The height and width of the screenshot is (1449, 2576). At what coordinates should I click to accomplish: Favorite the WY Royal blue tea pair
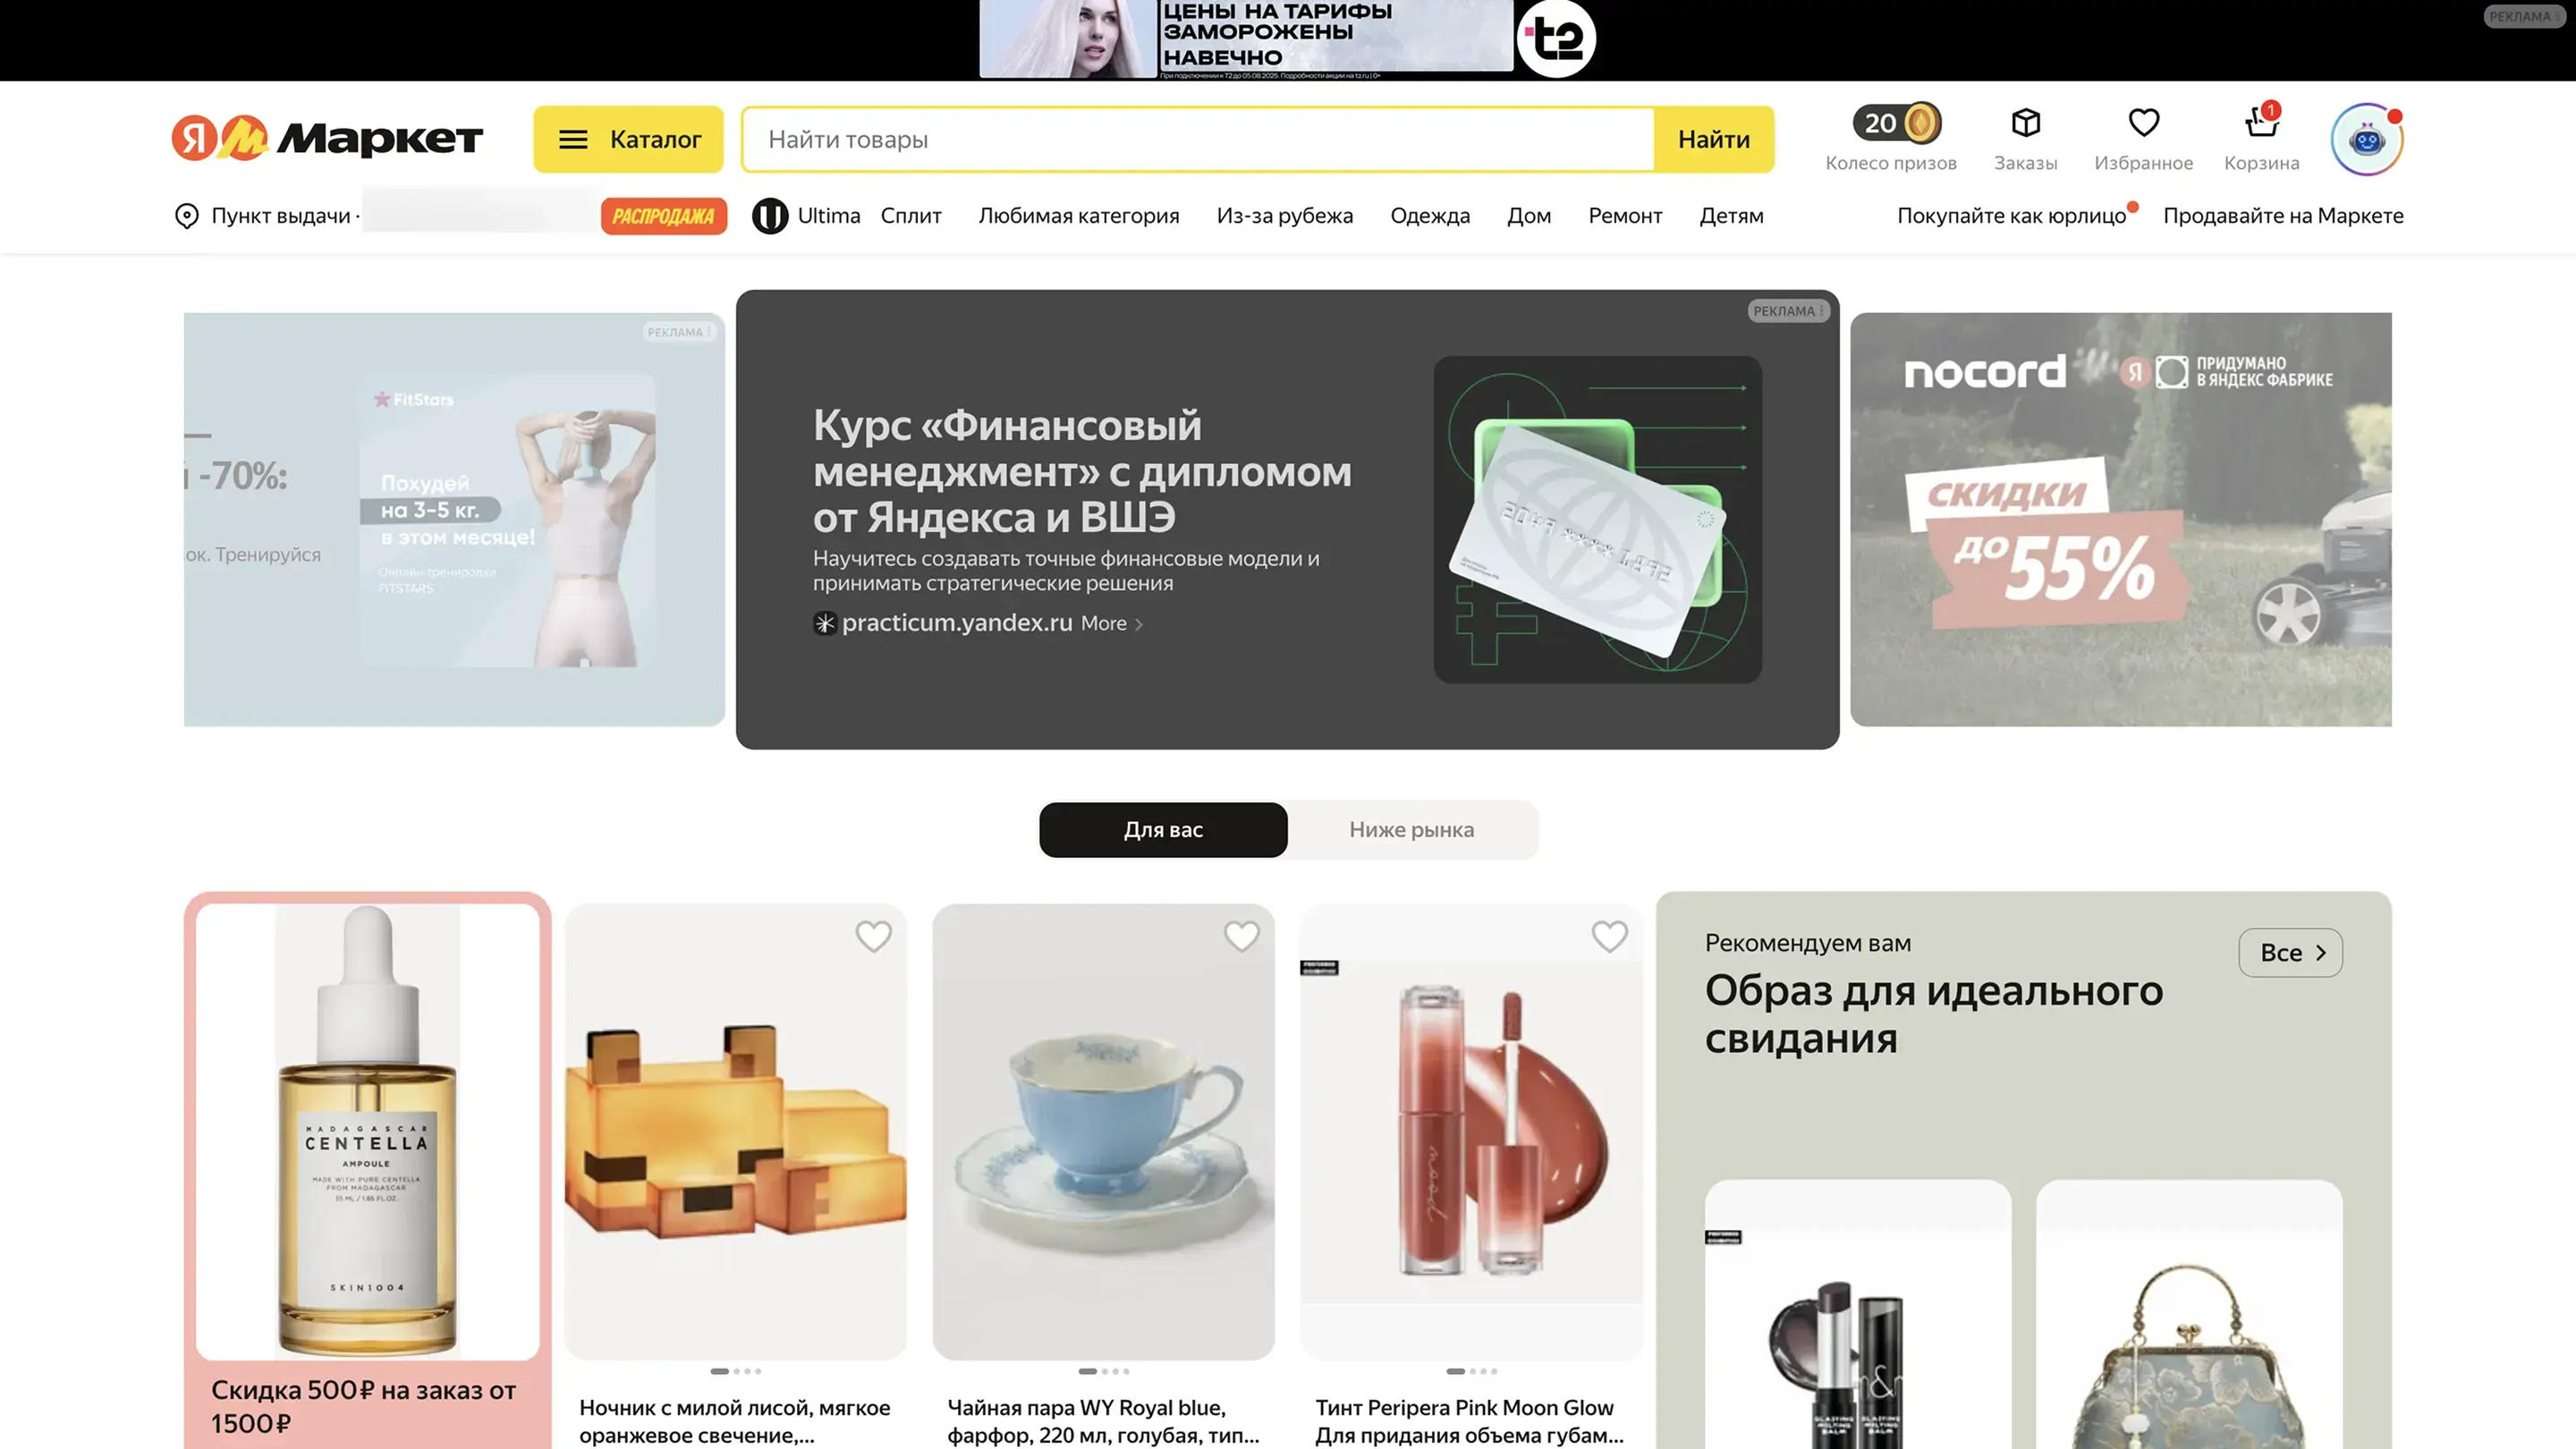click(x=1241, y=936)
